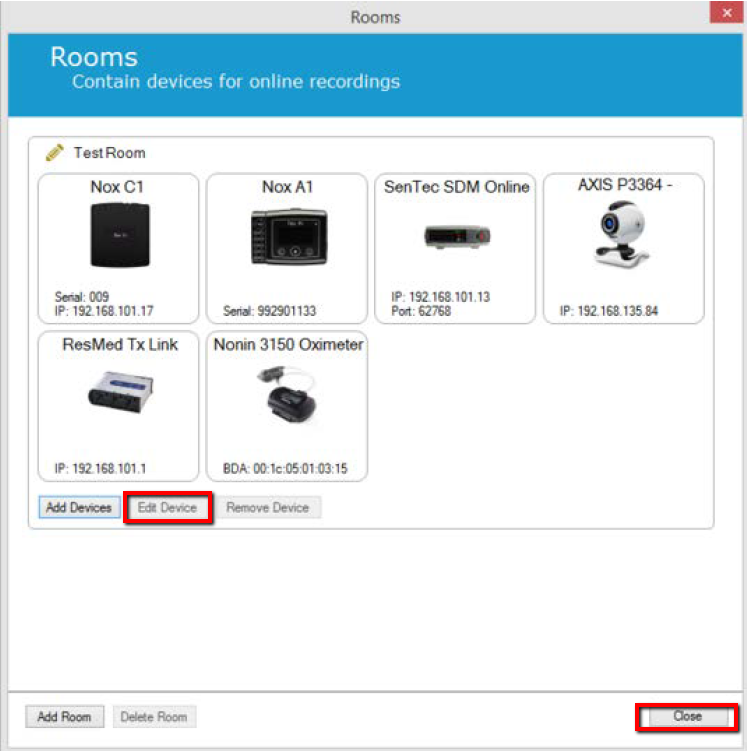747x751 pixels.
Task: Select the Nonin 3150 Oximeter image
Action: (x=287, y=395)
